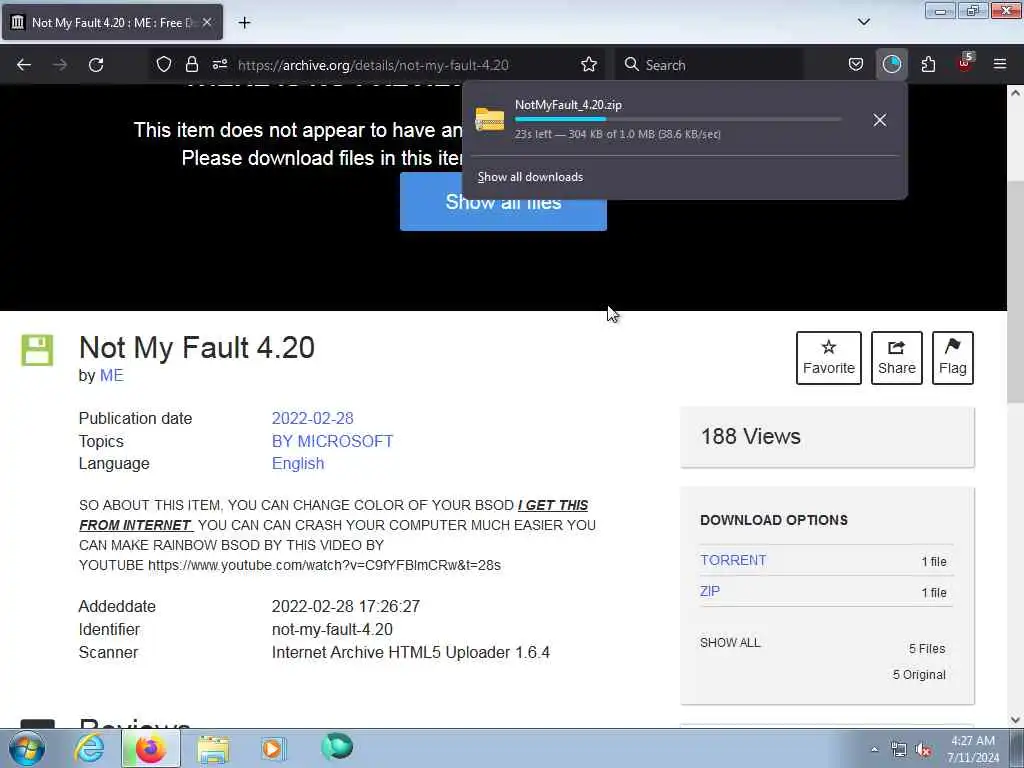Open the NotMyFault_4.20.zip folder icon
This screenshot has height=768, width=1024.
(x=490, y=120)
